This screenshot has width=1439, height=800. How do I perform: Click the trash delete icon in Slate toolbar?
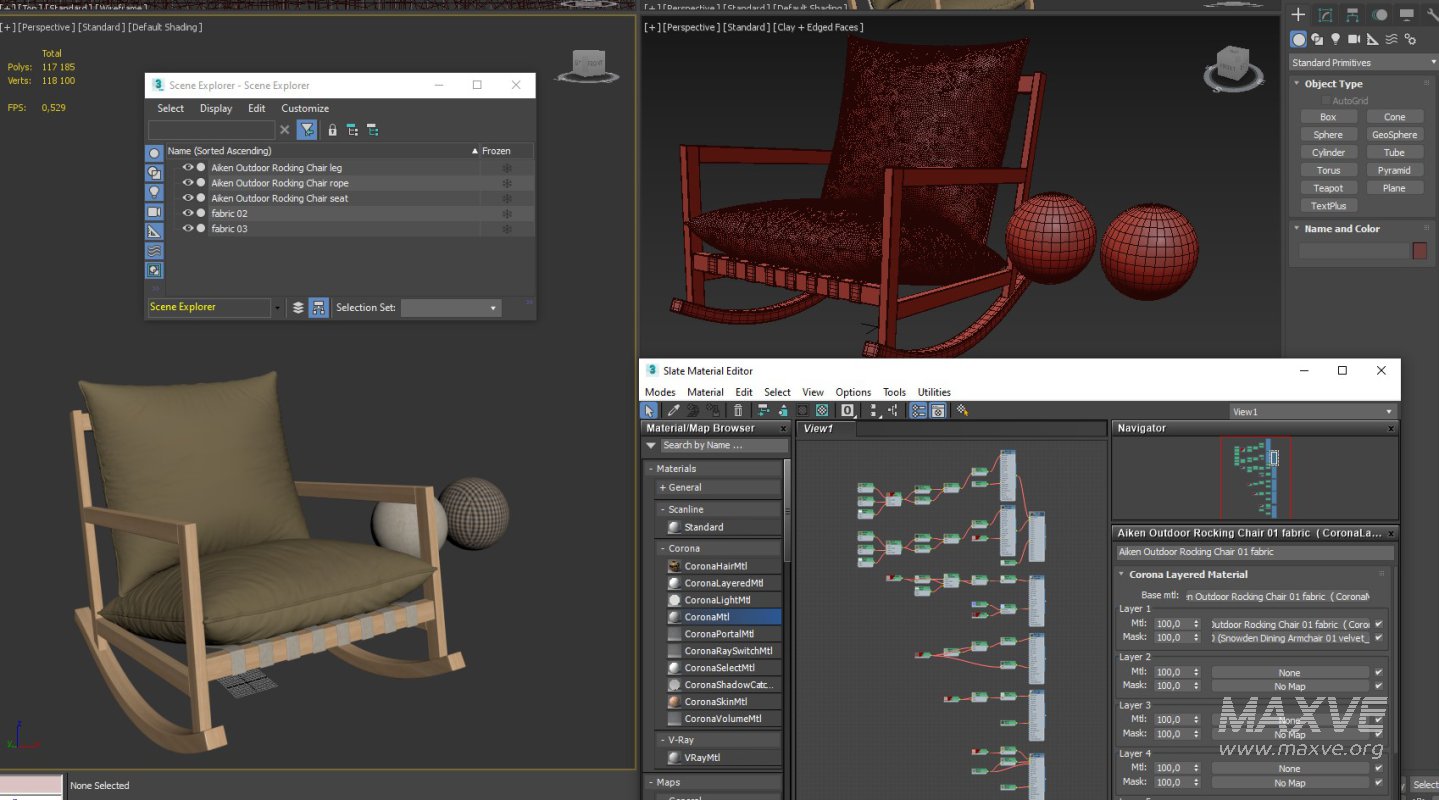point(738,410)
